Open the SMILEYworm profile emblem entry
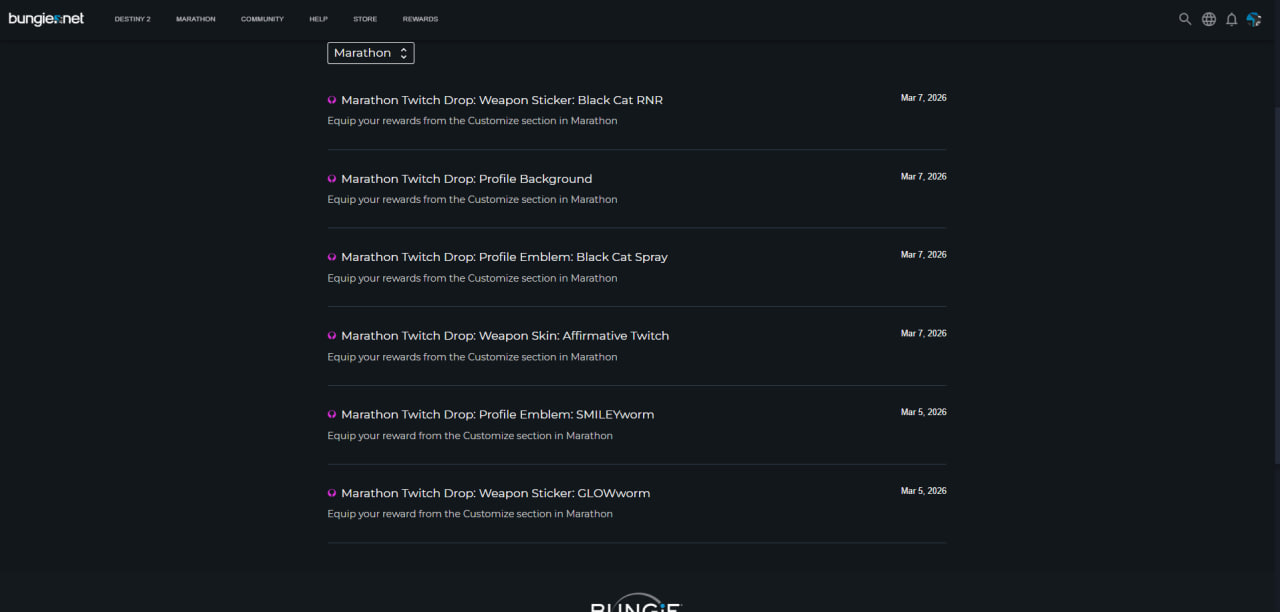 pos(497,414)
